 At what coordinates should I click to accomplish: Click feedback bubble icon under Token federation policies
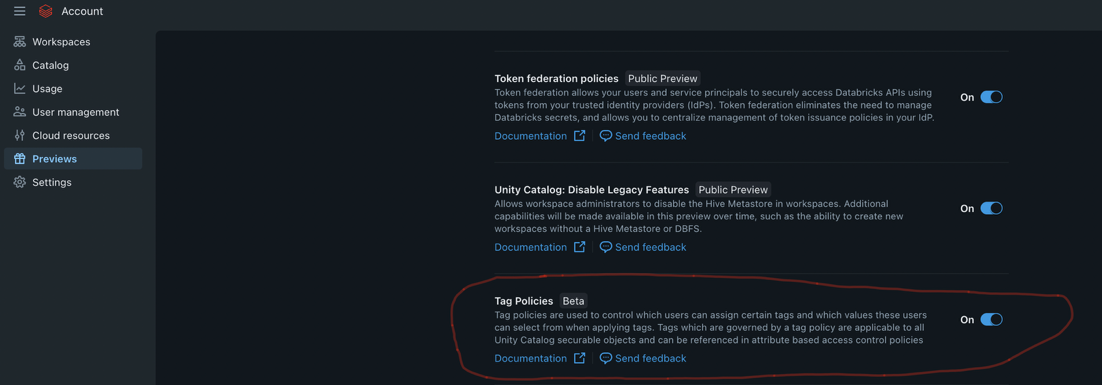[x=606, y=136]
